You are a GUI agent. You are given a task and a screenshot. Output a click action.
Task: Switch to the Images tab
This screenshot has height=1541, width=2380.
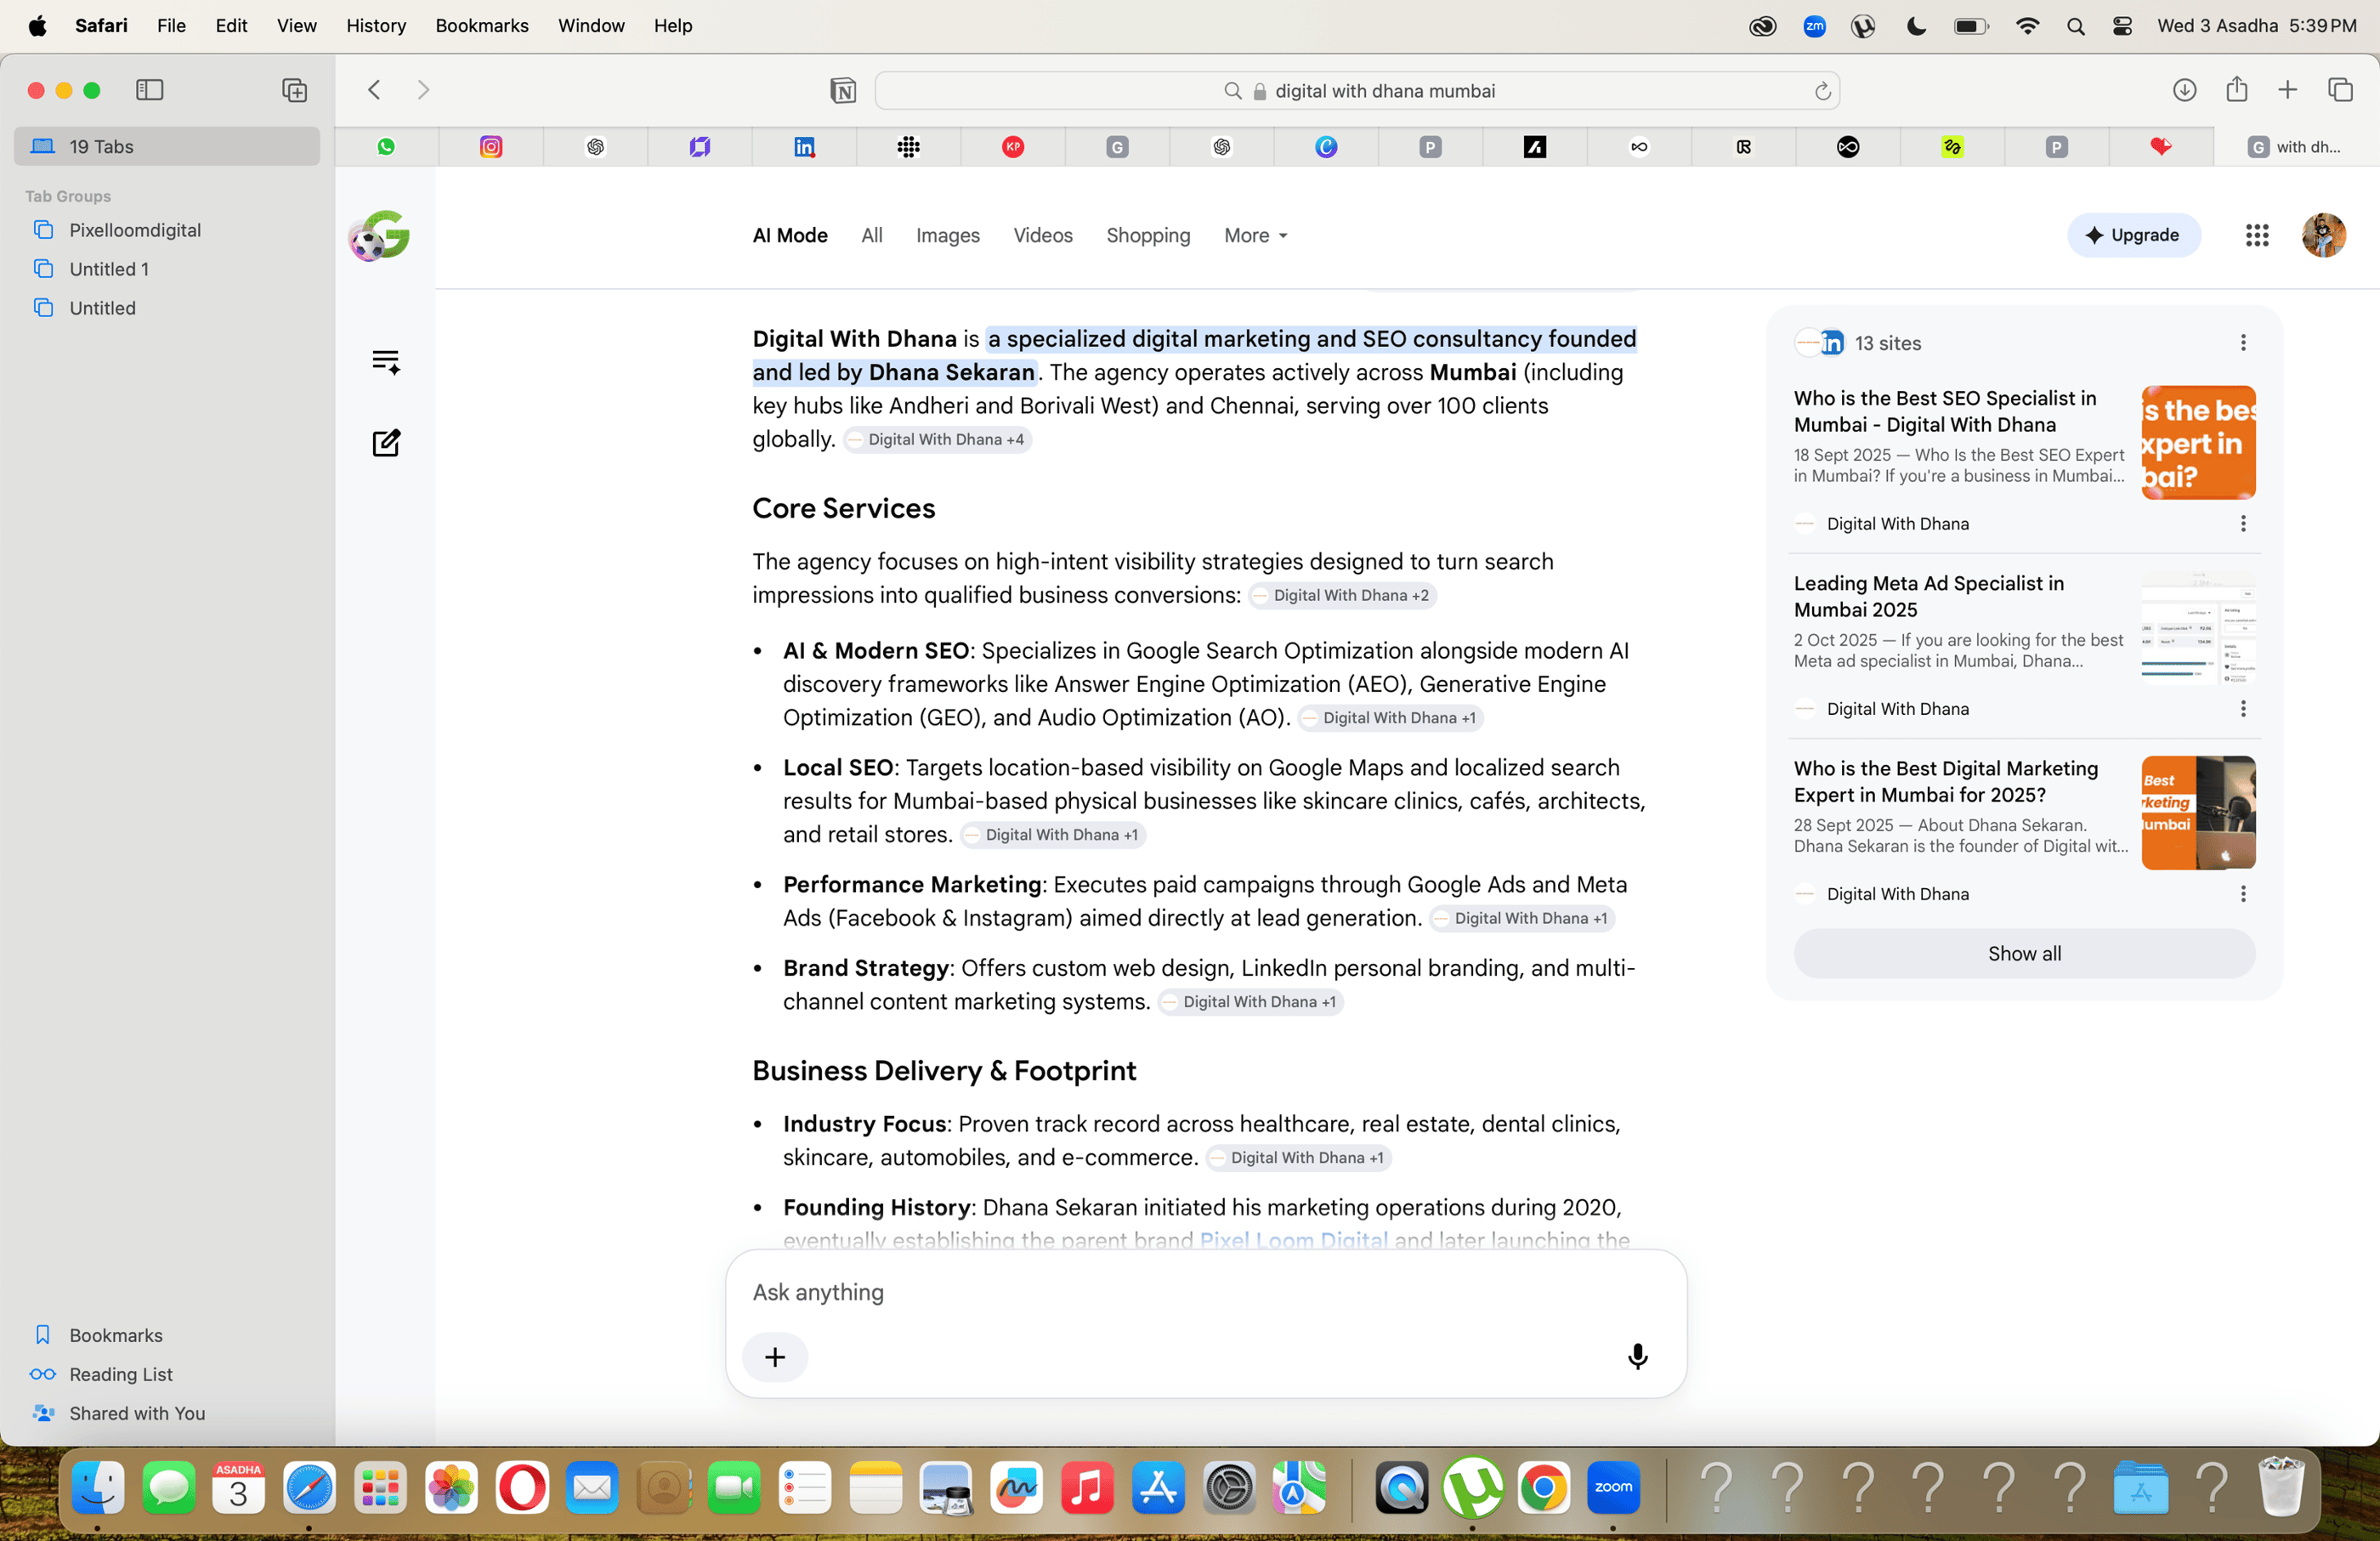(x=947, y=235)
